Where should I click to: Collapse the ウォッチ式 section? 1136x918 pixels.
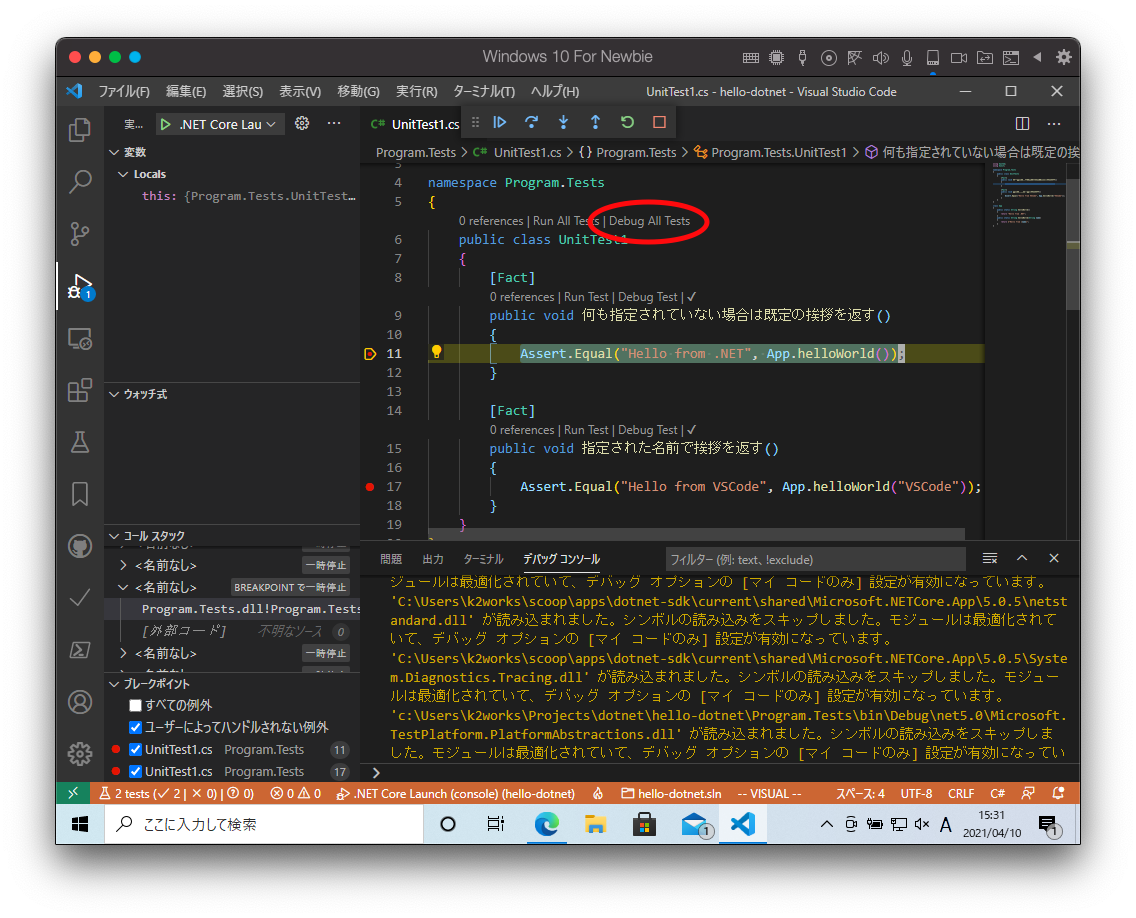[x=114, y=394]
